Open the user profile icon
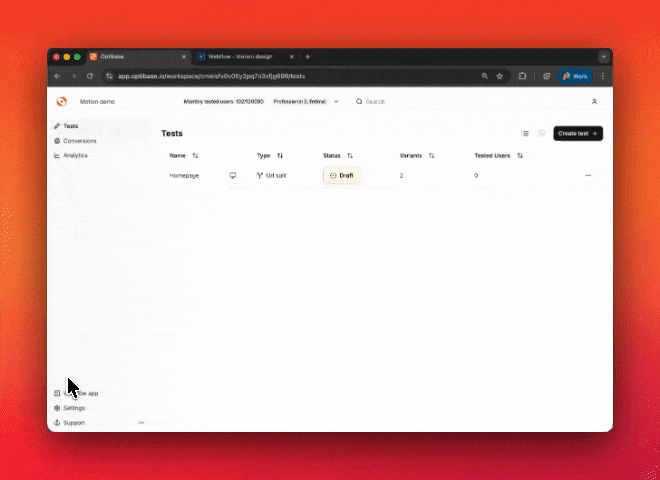This screenshot has height=480, width=660. point(594,101)
